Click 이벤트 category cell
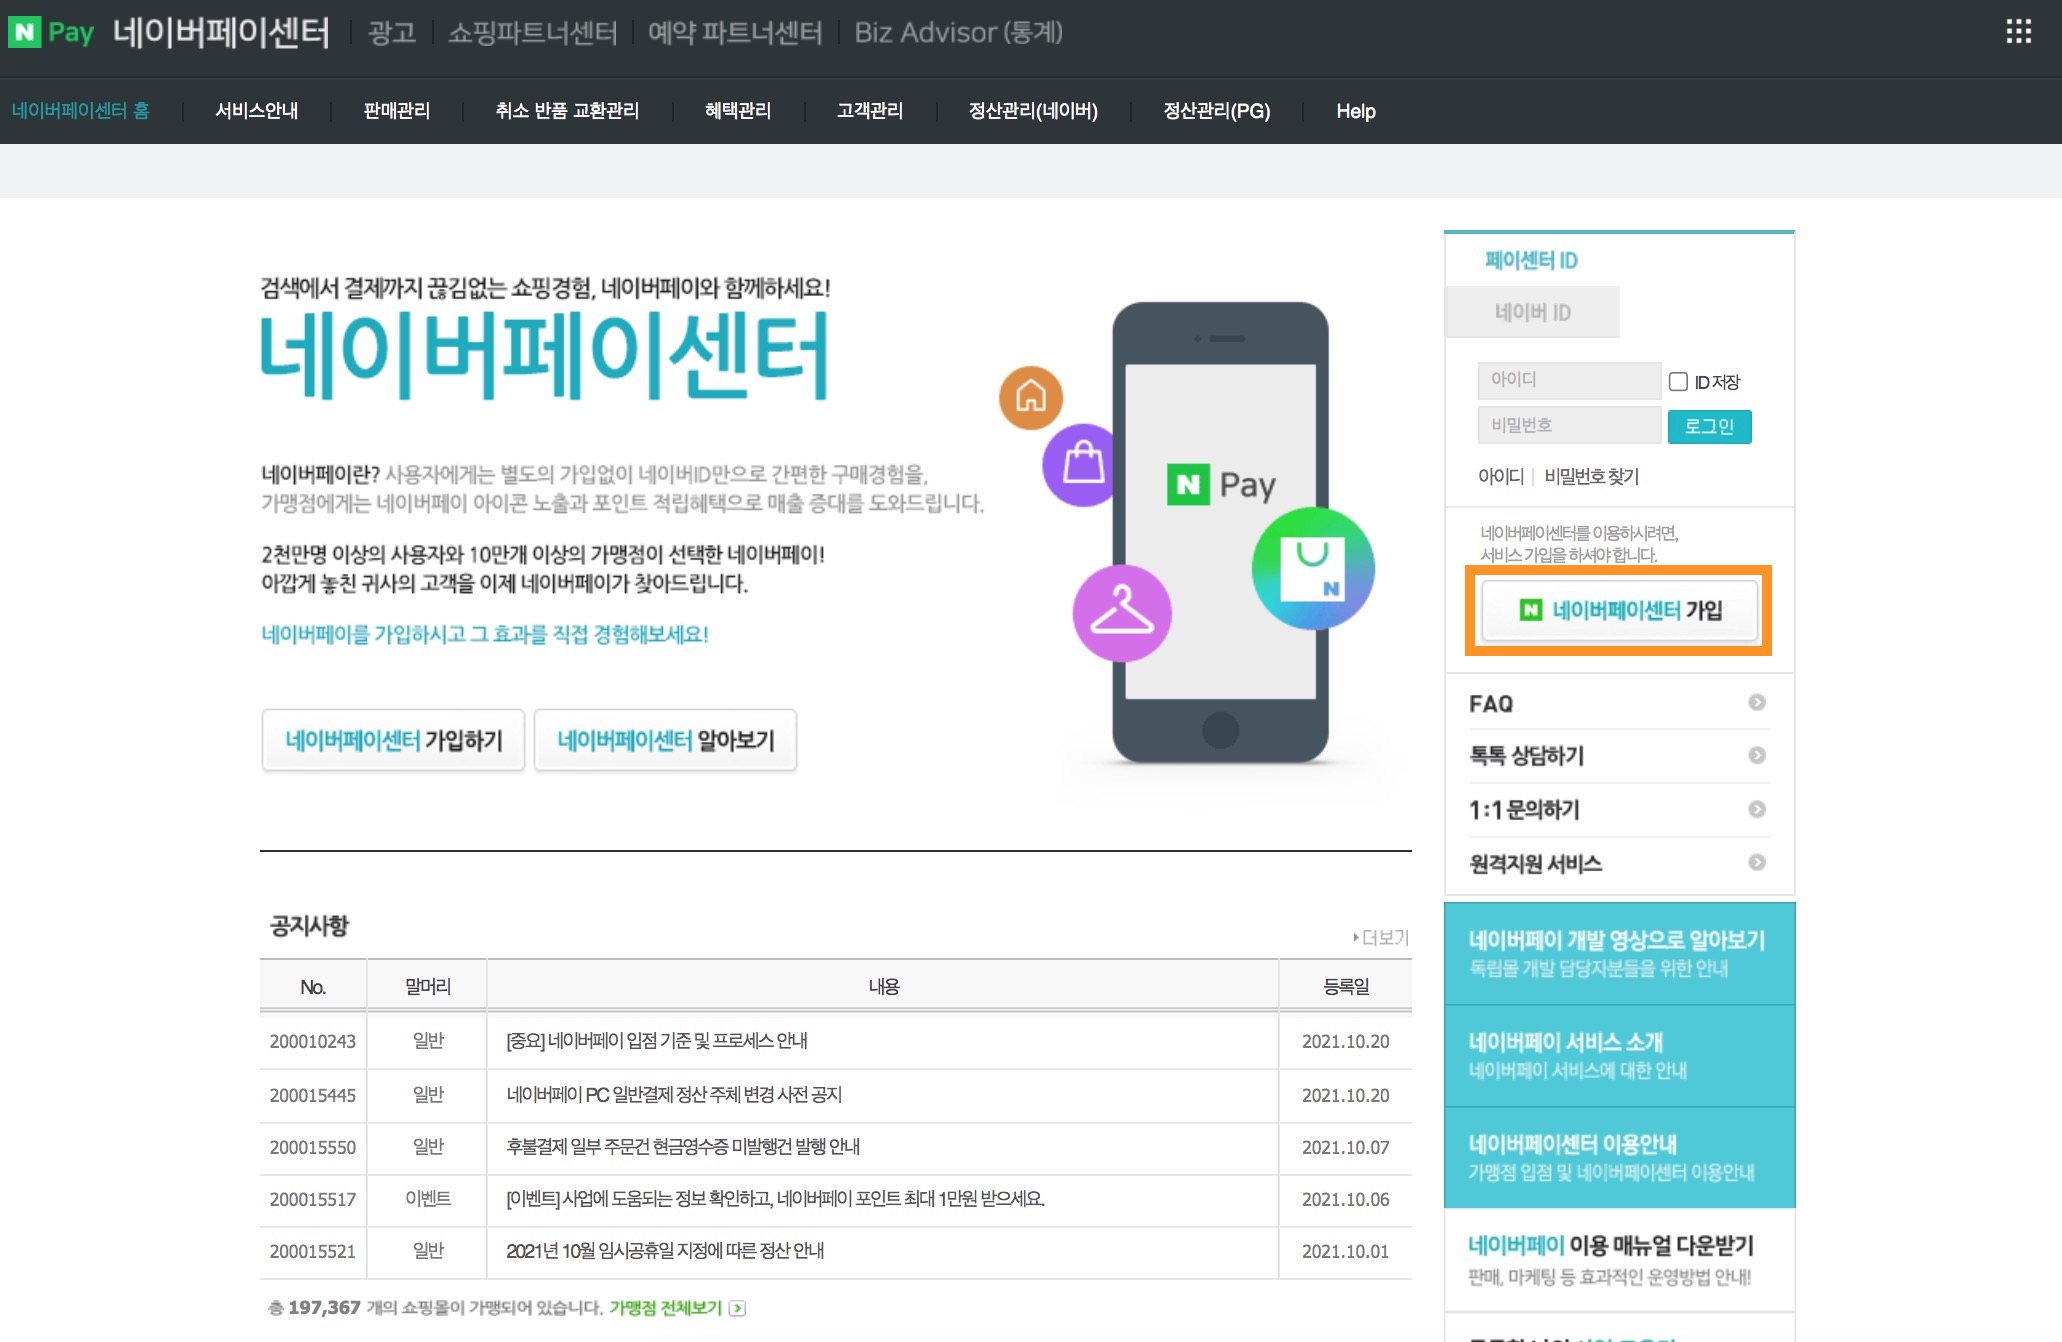2062x1342 pixels. (428, 1198)
